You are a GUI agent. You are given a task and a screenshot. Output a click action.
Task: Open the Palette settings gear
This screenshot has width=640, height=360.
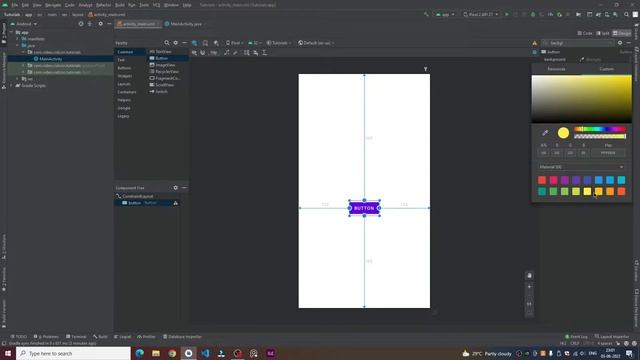click(x=176, y=43)
